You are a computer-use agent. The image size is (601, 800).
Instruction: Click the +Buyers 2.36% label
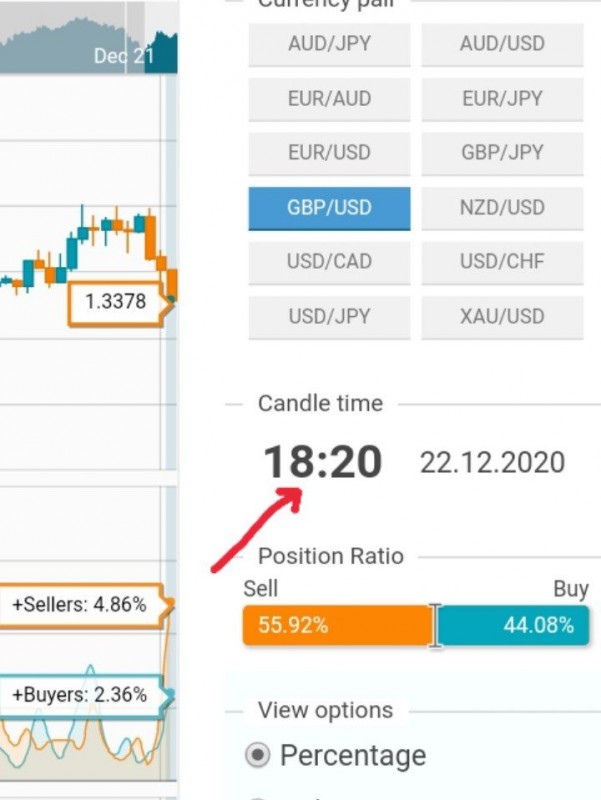(x=80, y=694)
